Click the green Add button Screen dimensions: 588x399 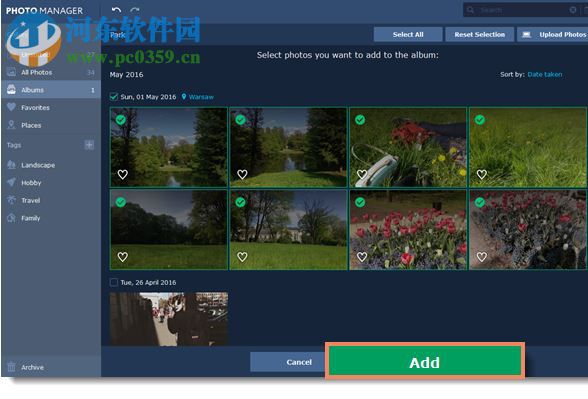(x=424, y=362)
